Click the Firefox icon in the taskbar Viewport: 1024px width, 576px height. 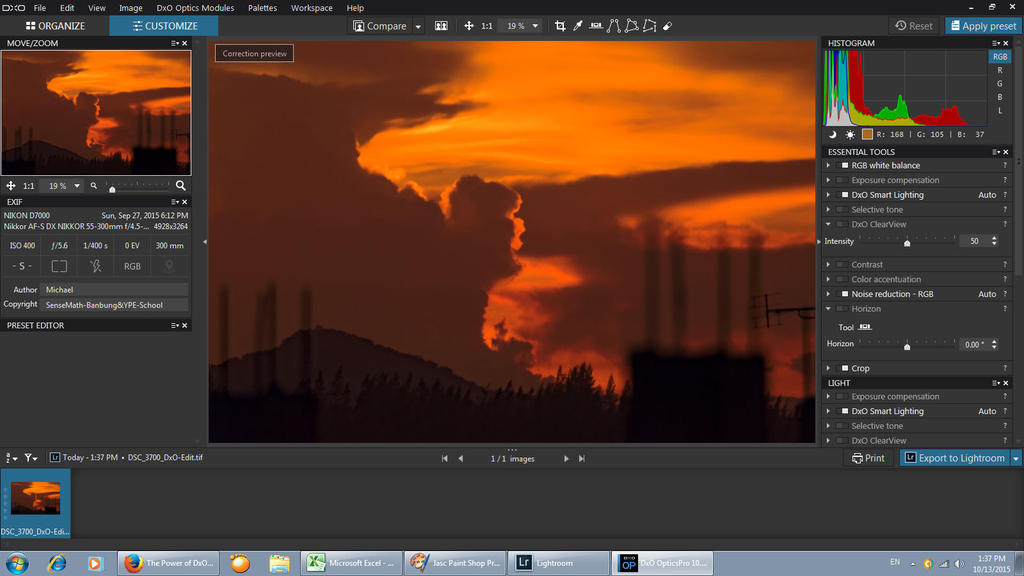(x=133, y=563)
